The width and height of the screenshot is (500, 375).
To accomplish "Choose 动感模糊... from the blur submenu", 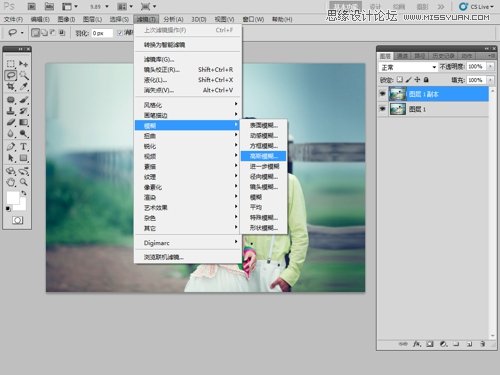I will 263,135.
